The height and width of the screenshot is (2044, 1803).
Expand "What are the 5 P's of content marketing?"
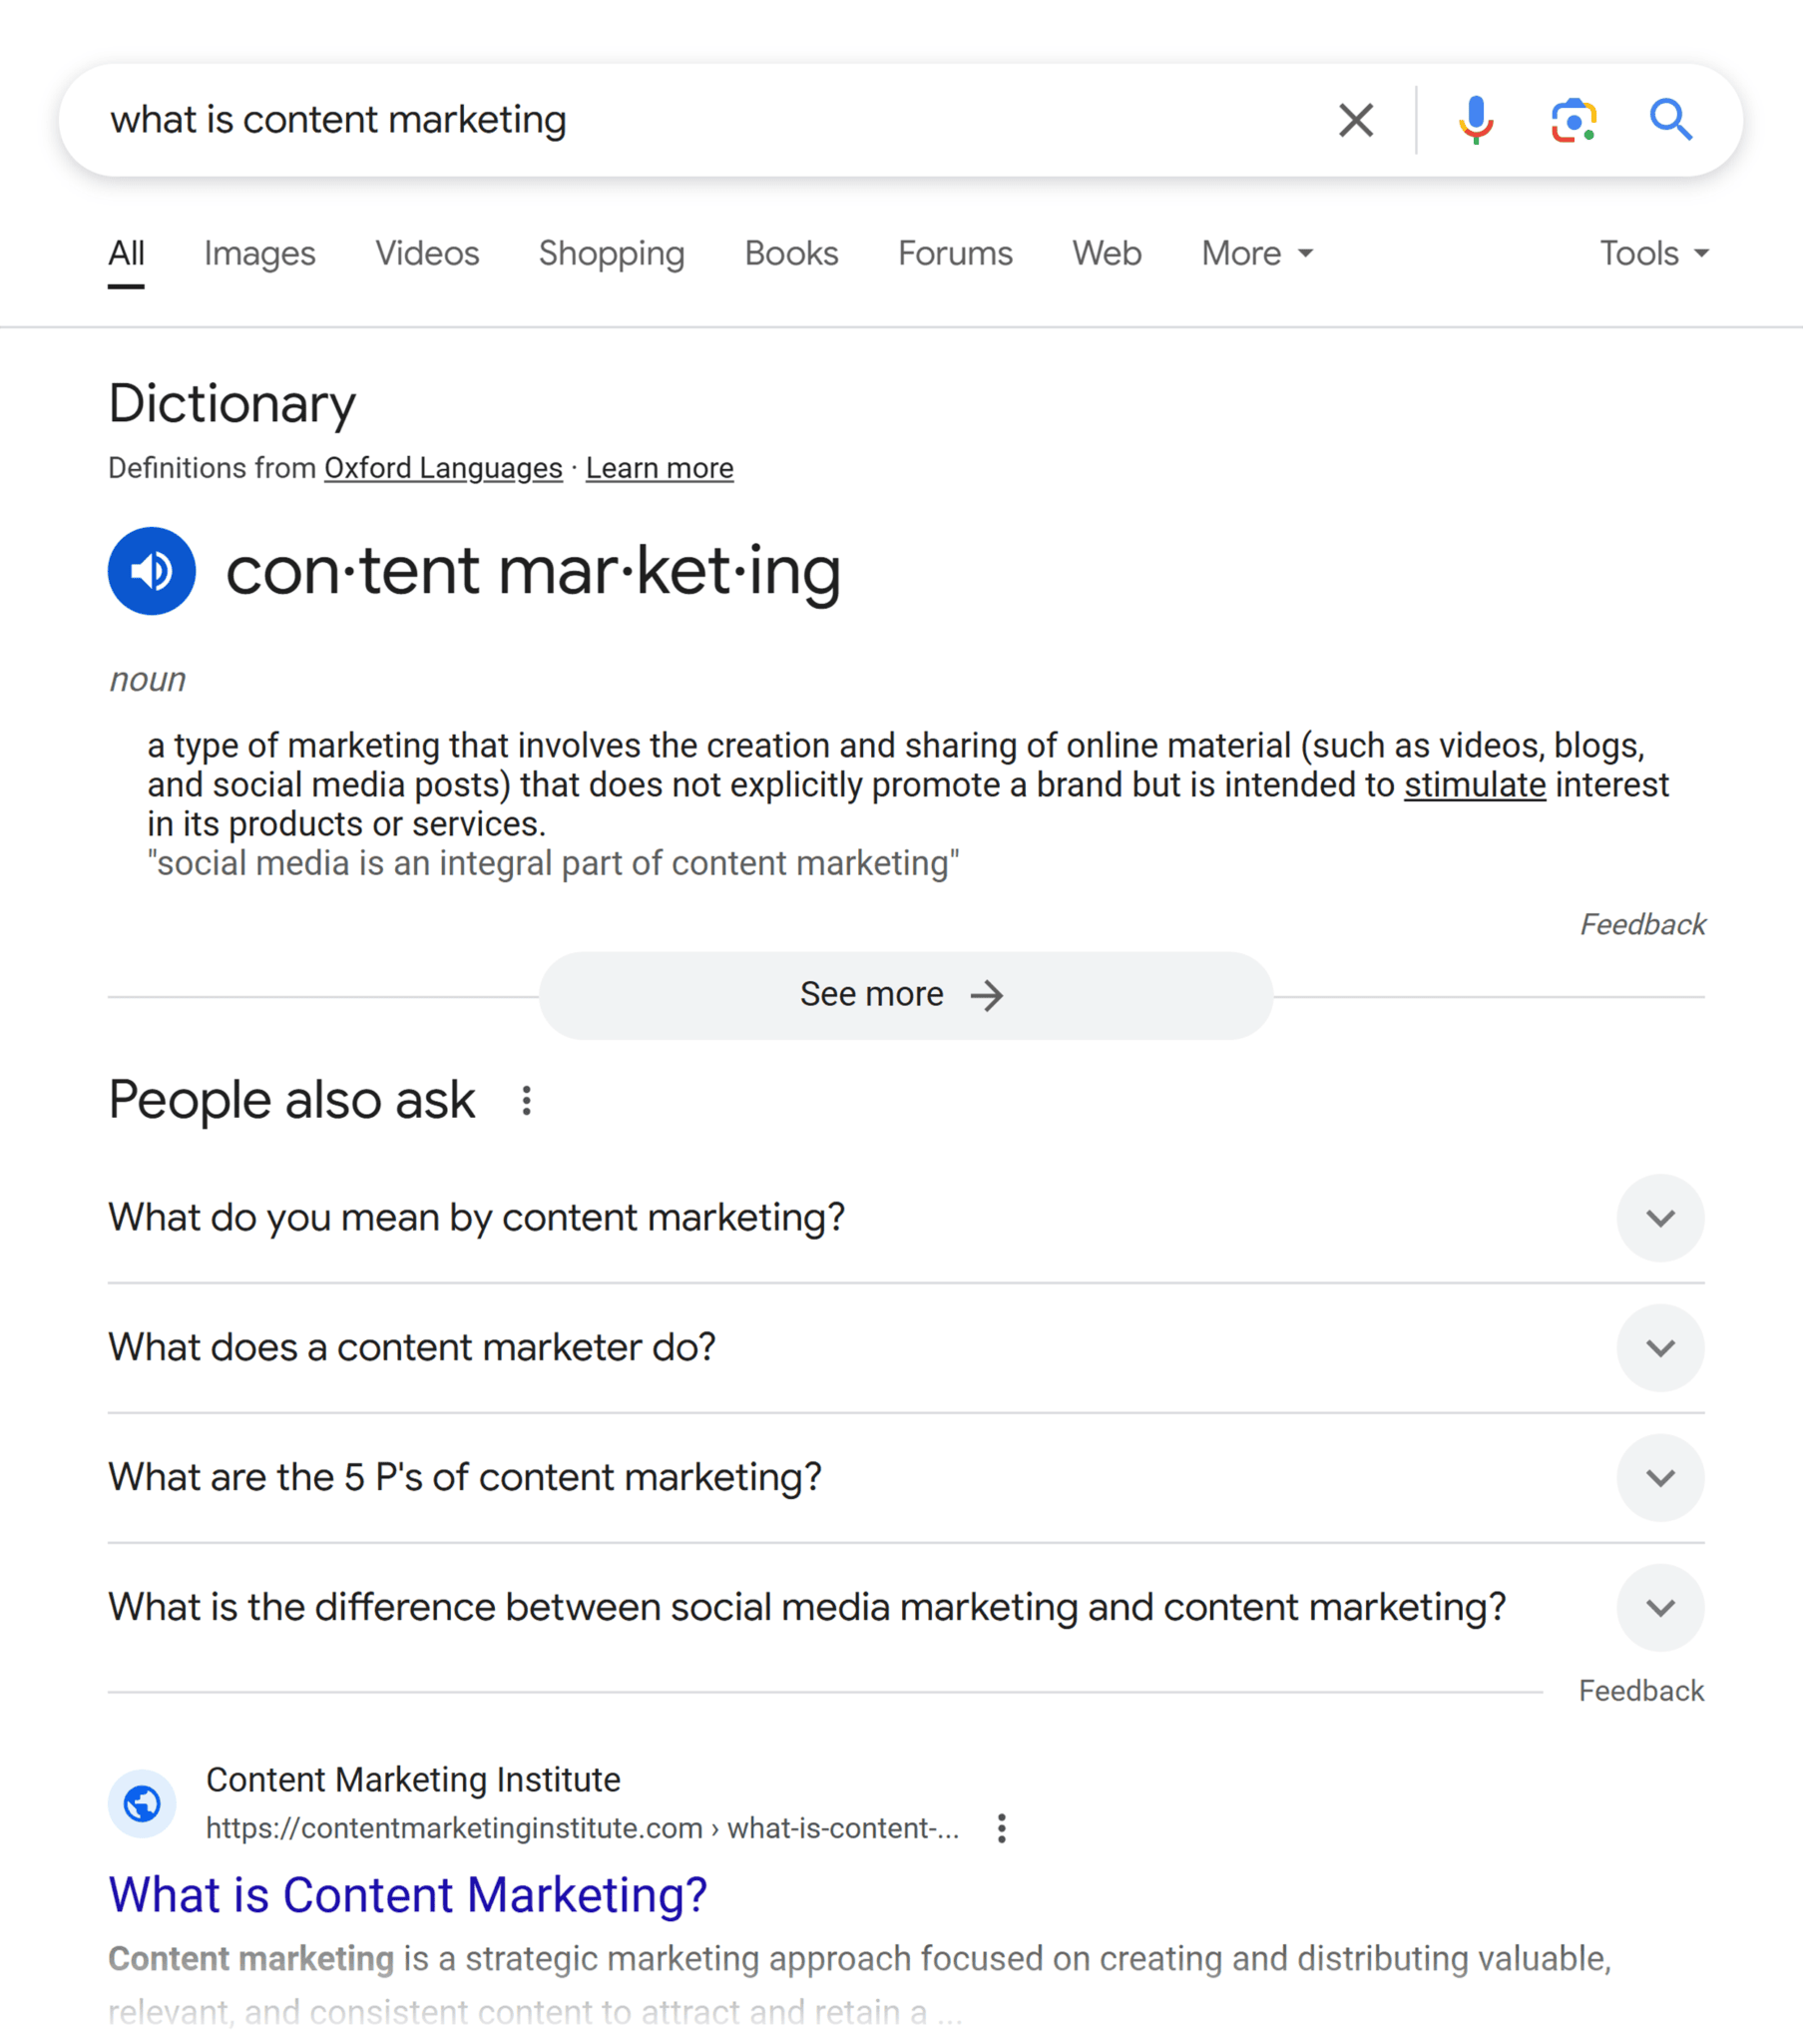(1660, 1478)
